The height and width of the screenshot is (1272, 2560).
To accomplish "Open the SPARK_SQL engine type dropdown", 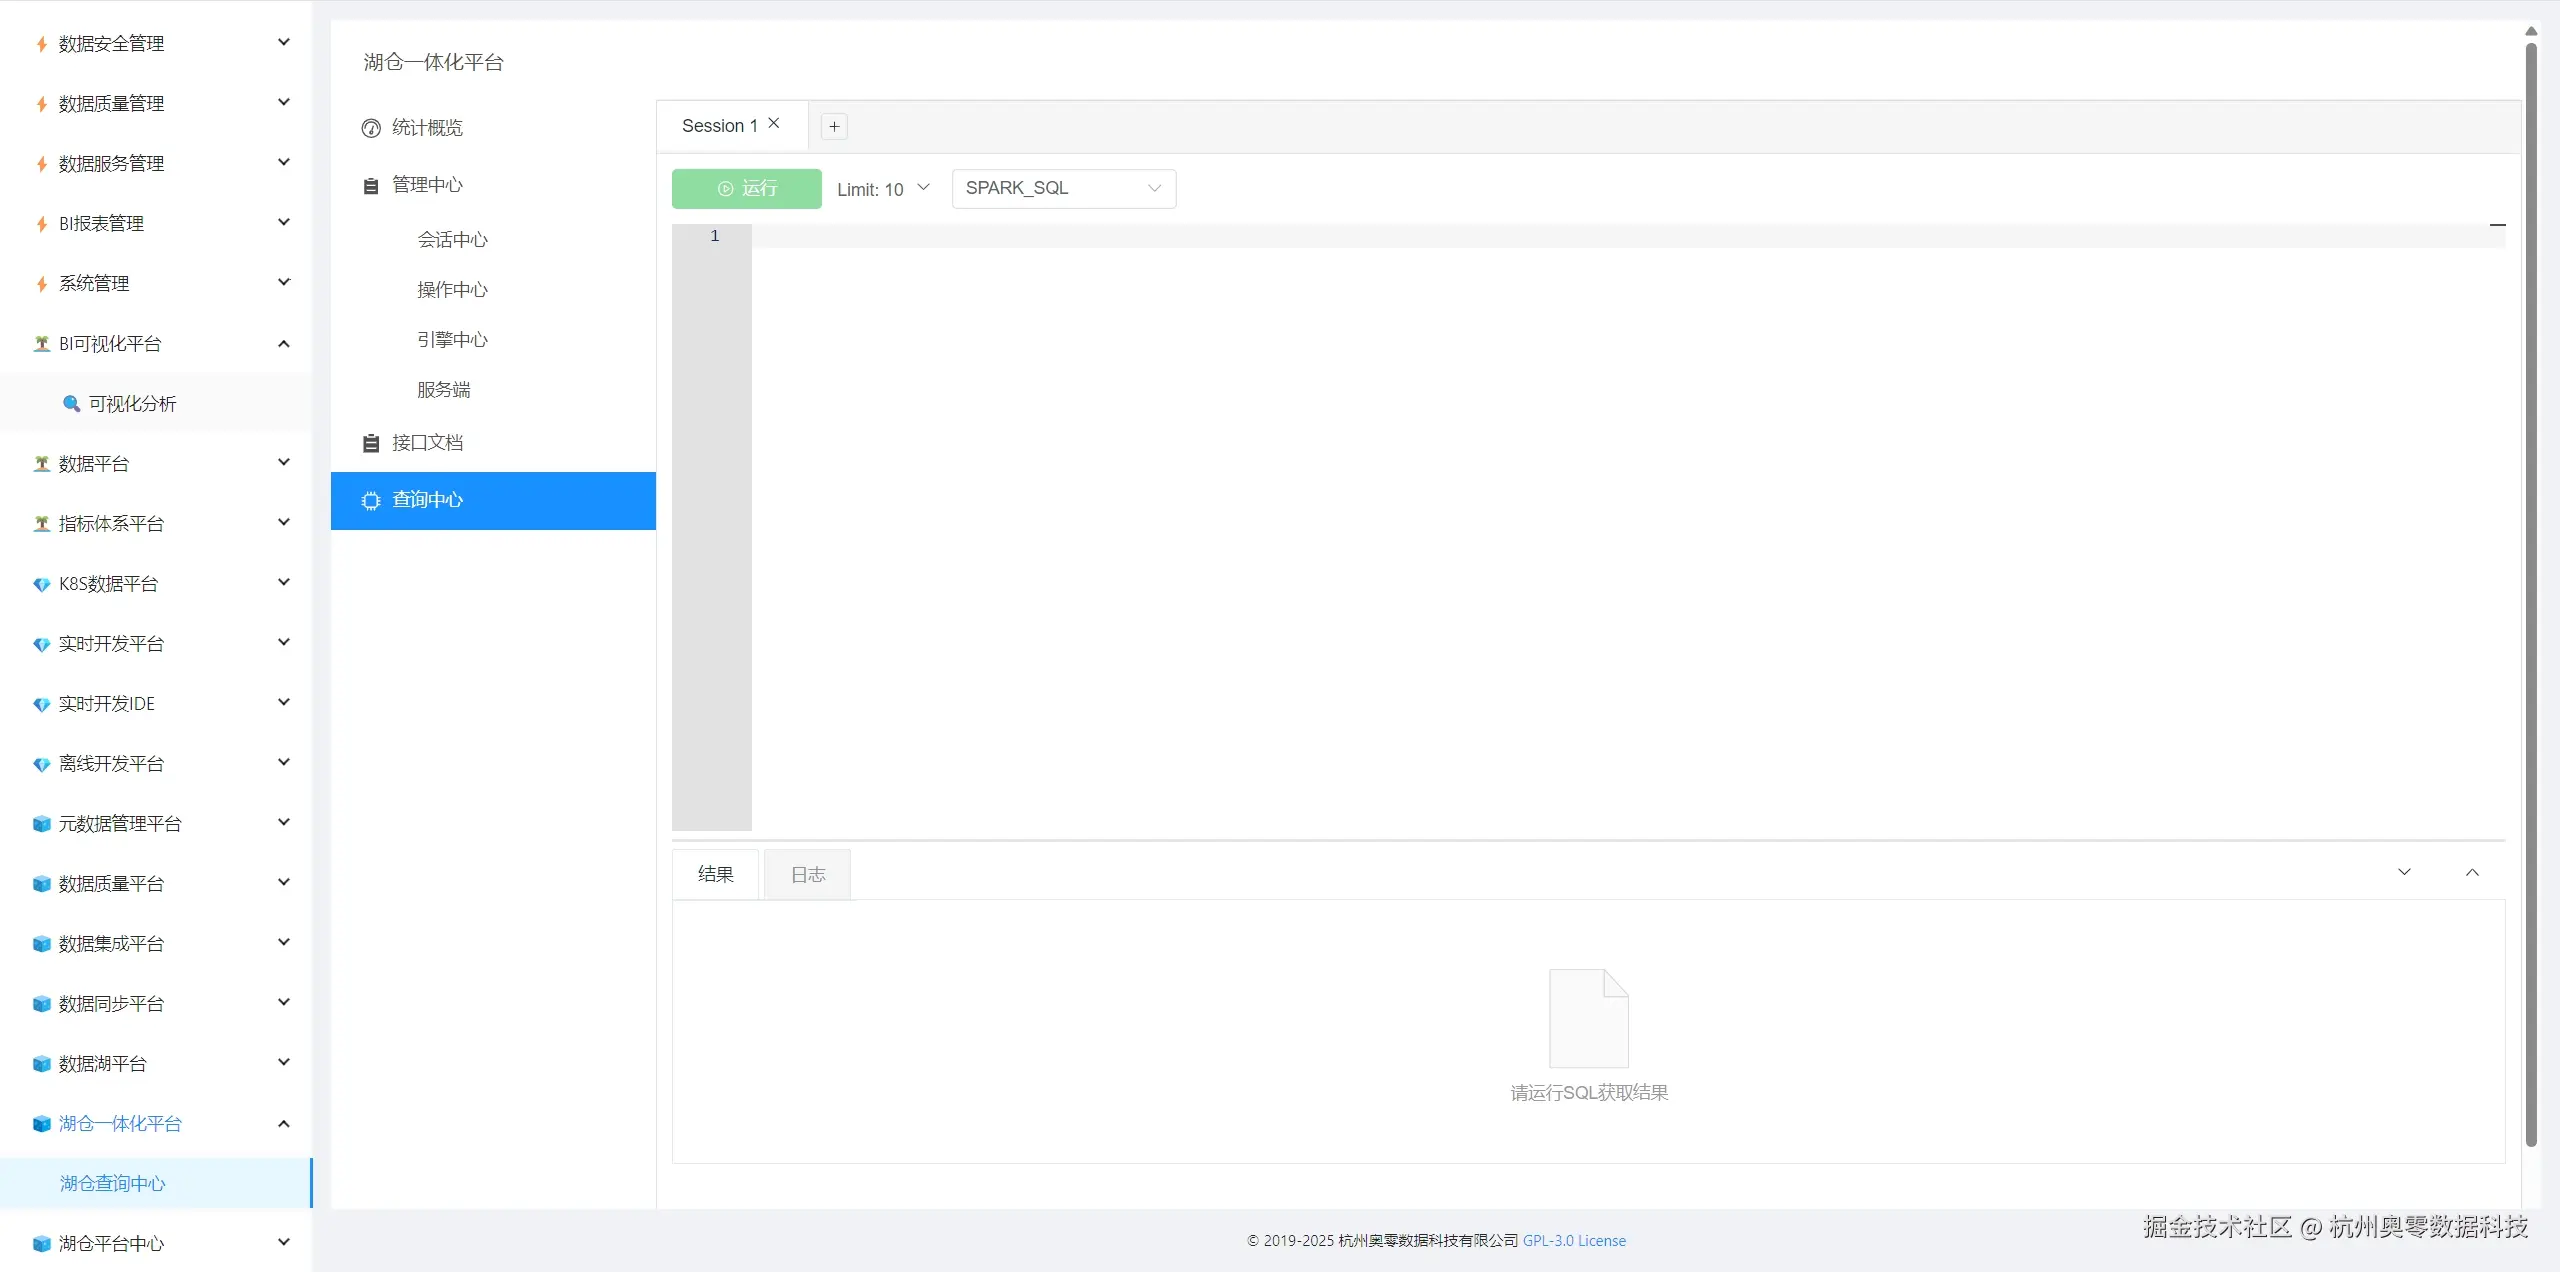I will [1063, 189].
